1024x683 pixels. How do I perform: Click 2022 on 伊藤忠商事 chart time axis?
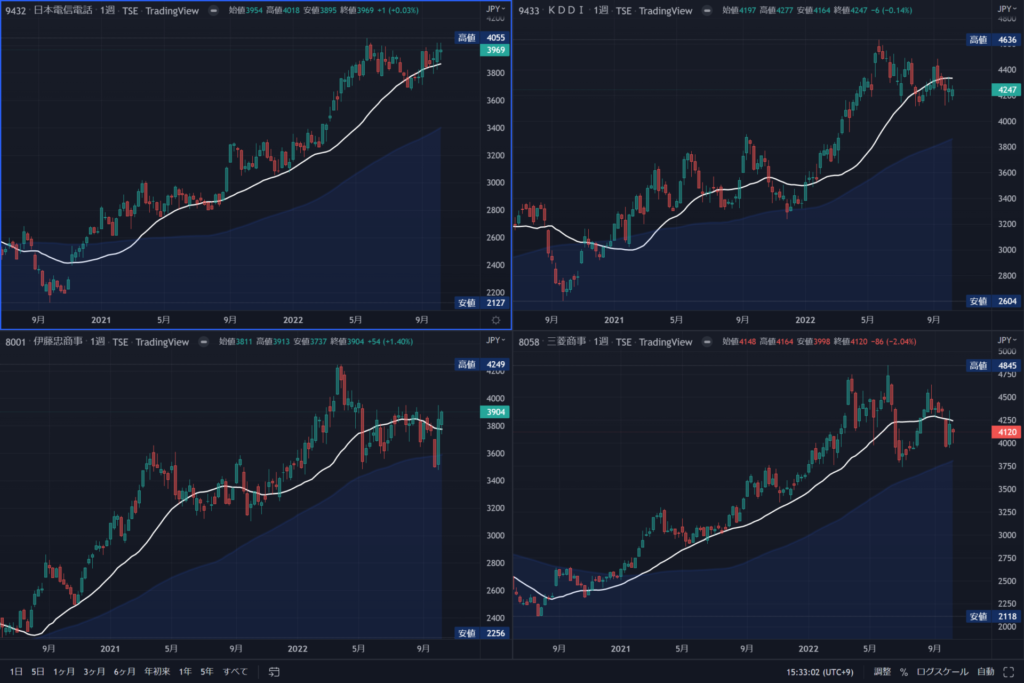298,649
